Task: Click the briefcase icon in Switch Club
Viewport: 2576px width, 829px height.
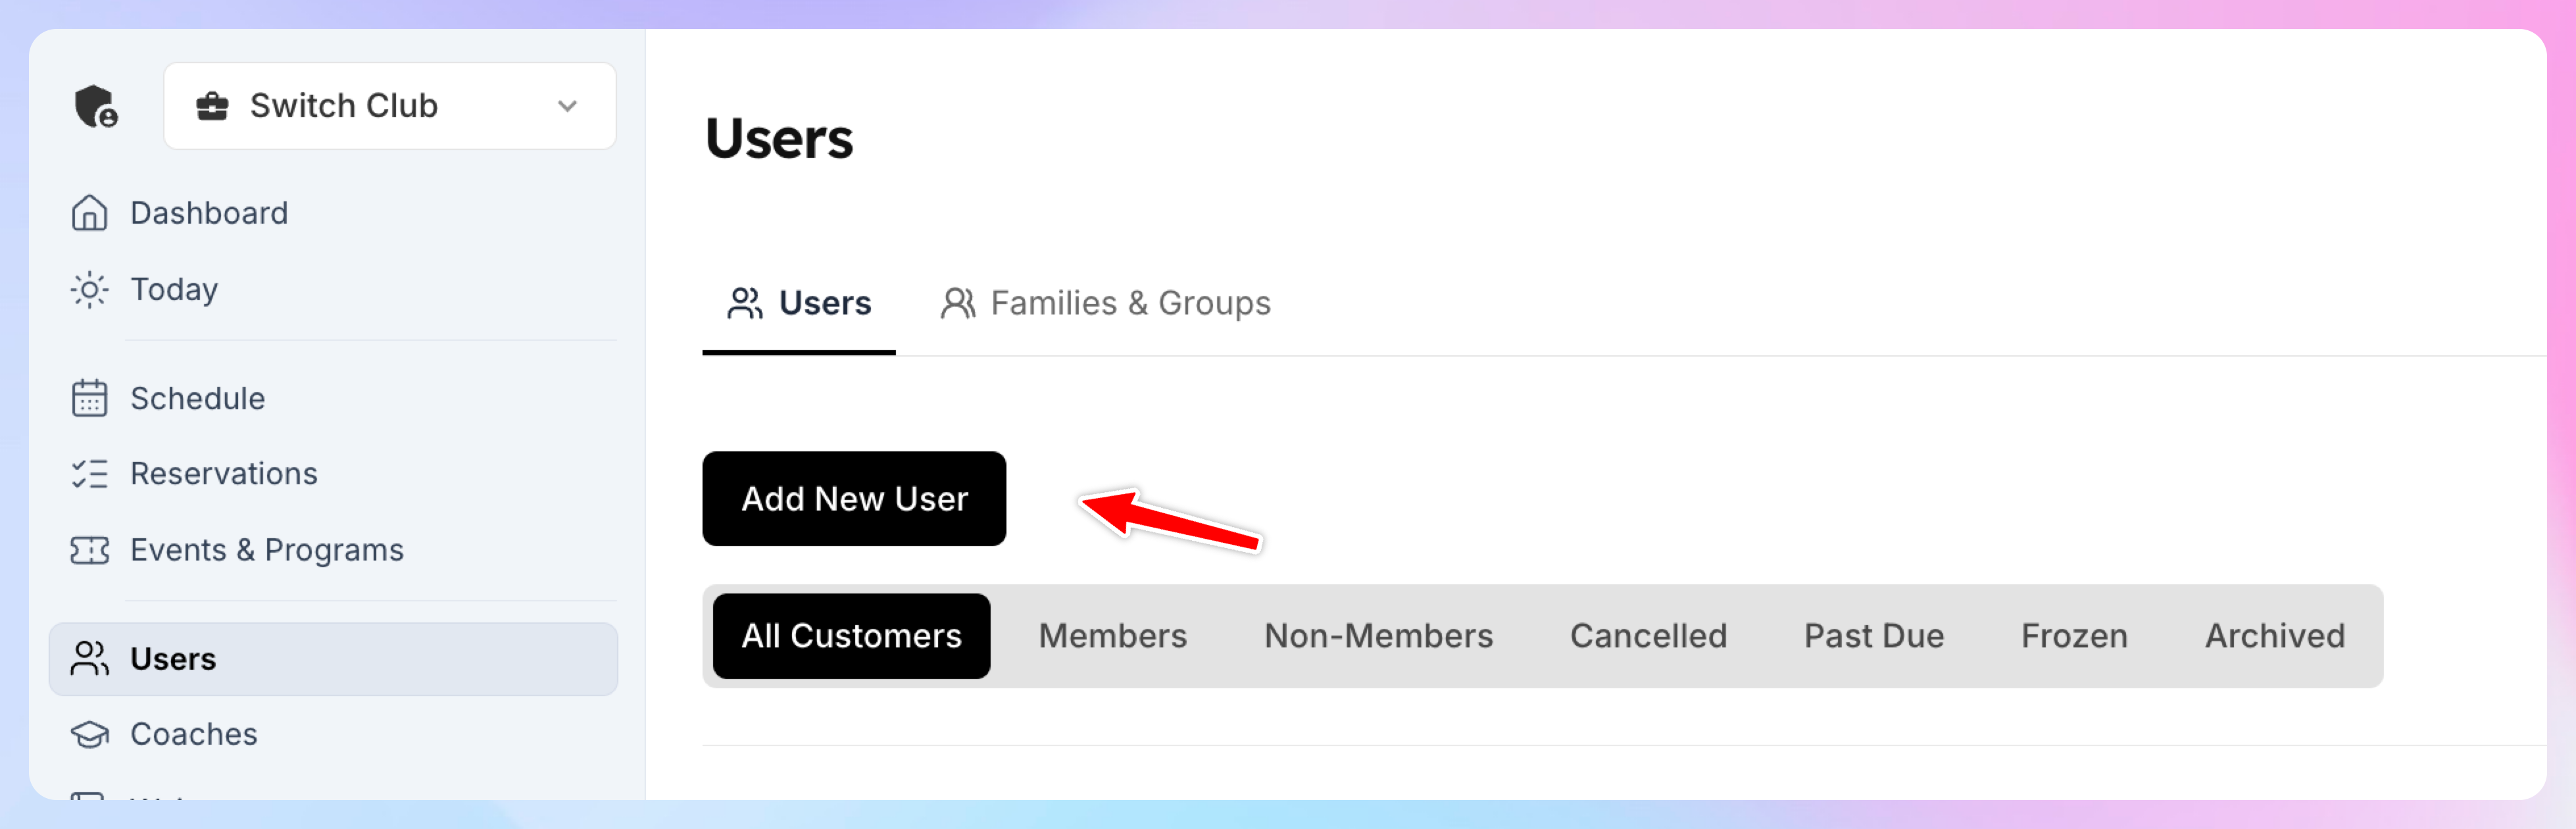Action: [212, 106]
